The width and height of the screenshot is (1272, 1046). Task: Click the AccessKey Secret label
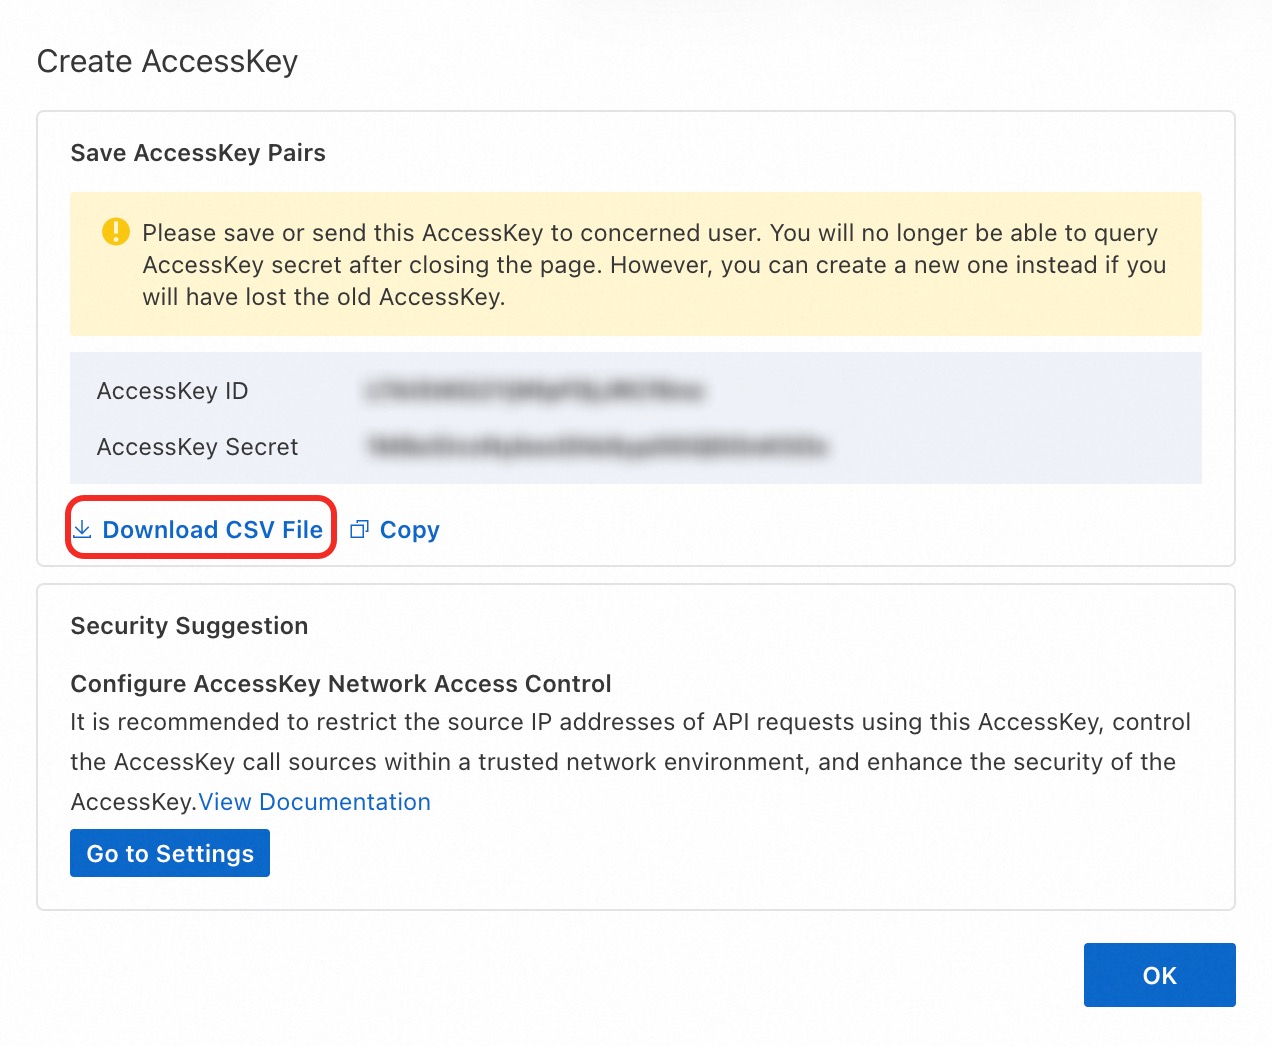tap(197, 447)
